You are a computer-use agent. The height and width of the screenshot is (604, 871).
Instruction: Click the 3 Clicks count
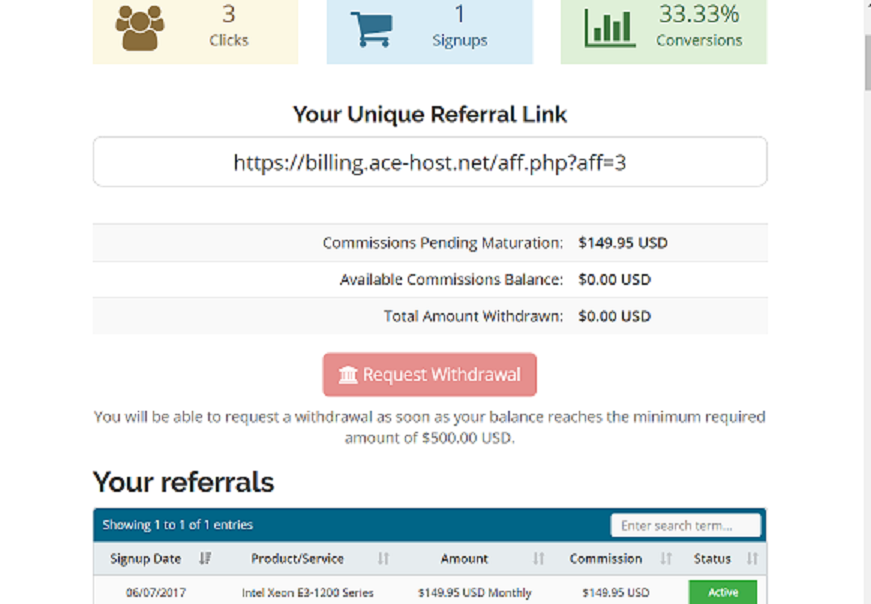229,14
